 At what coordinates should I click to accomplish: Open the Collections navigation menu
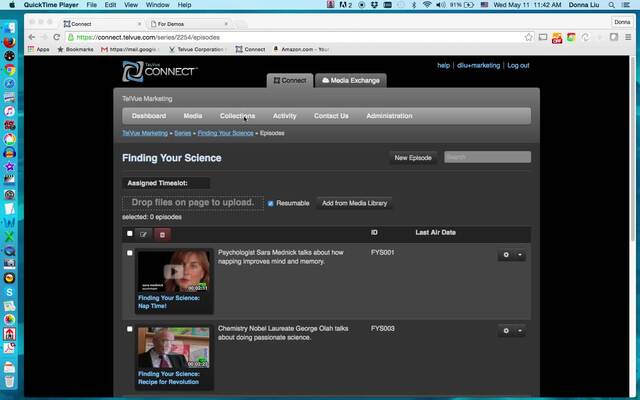click(237, 116)
